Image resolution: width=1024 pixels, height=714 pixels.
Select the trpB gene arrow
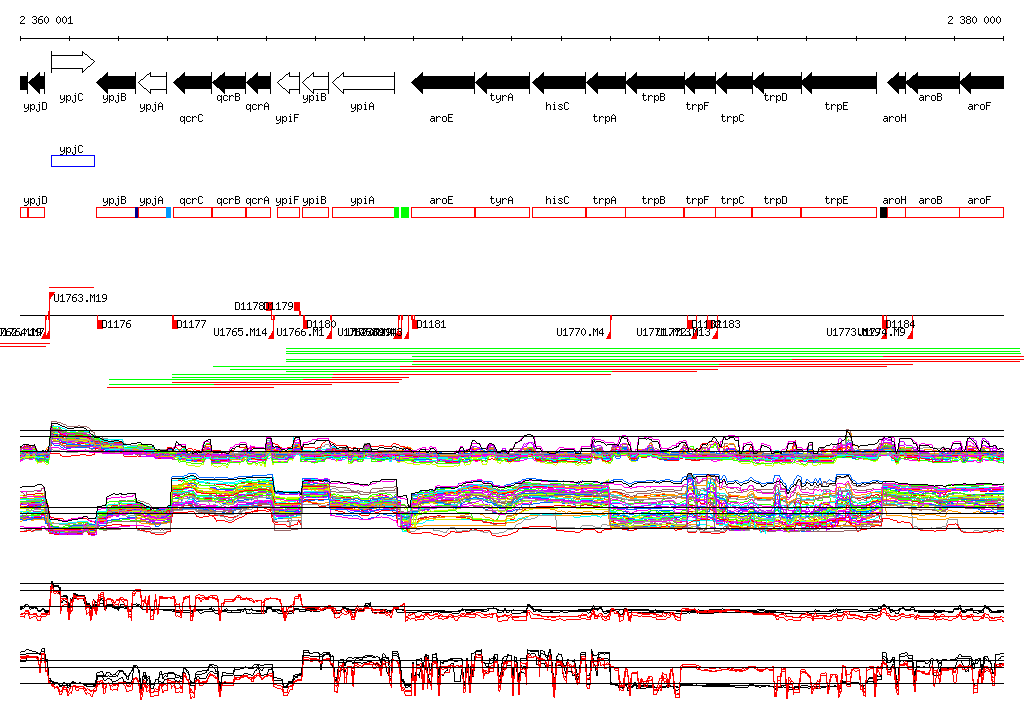(654, 82)
